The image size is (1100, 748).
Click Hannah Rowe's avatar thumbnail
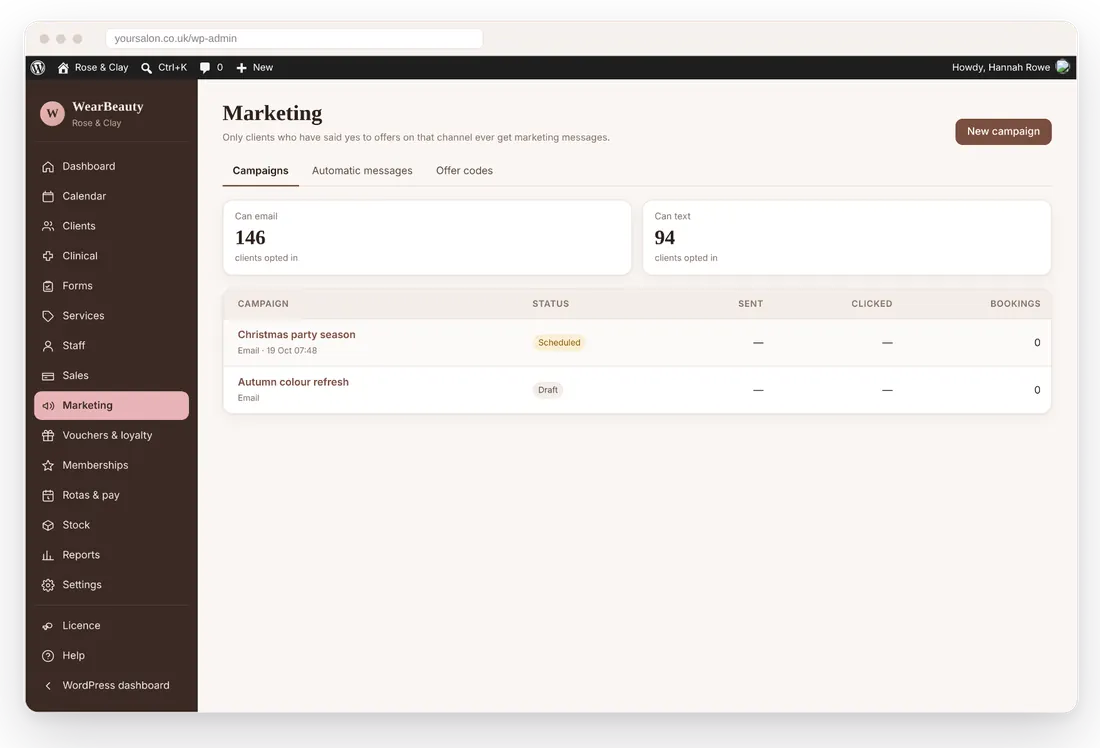click(x=1063, y=67)
